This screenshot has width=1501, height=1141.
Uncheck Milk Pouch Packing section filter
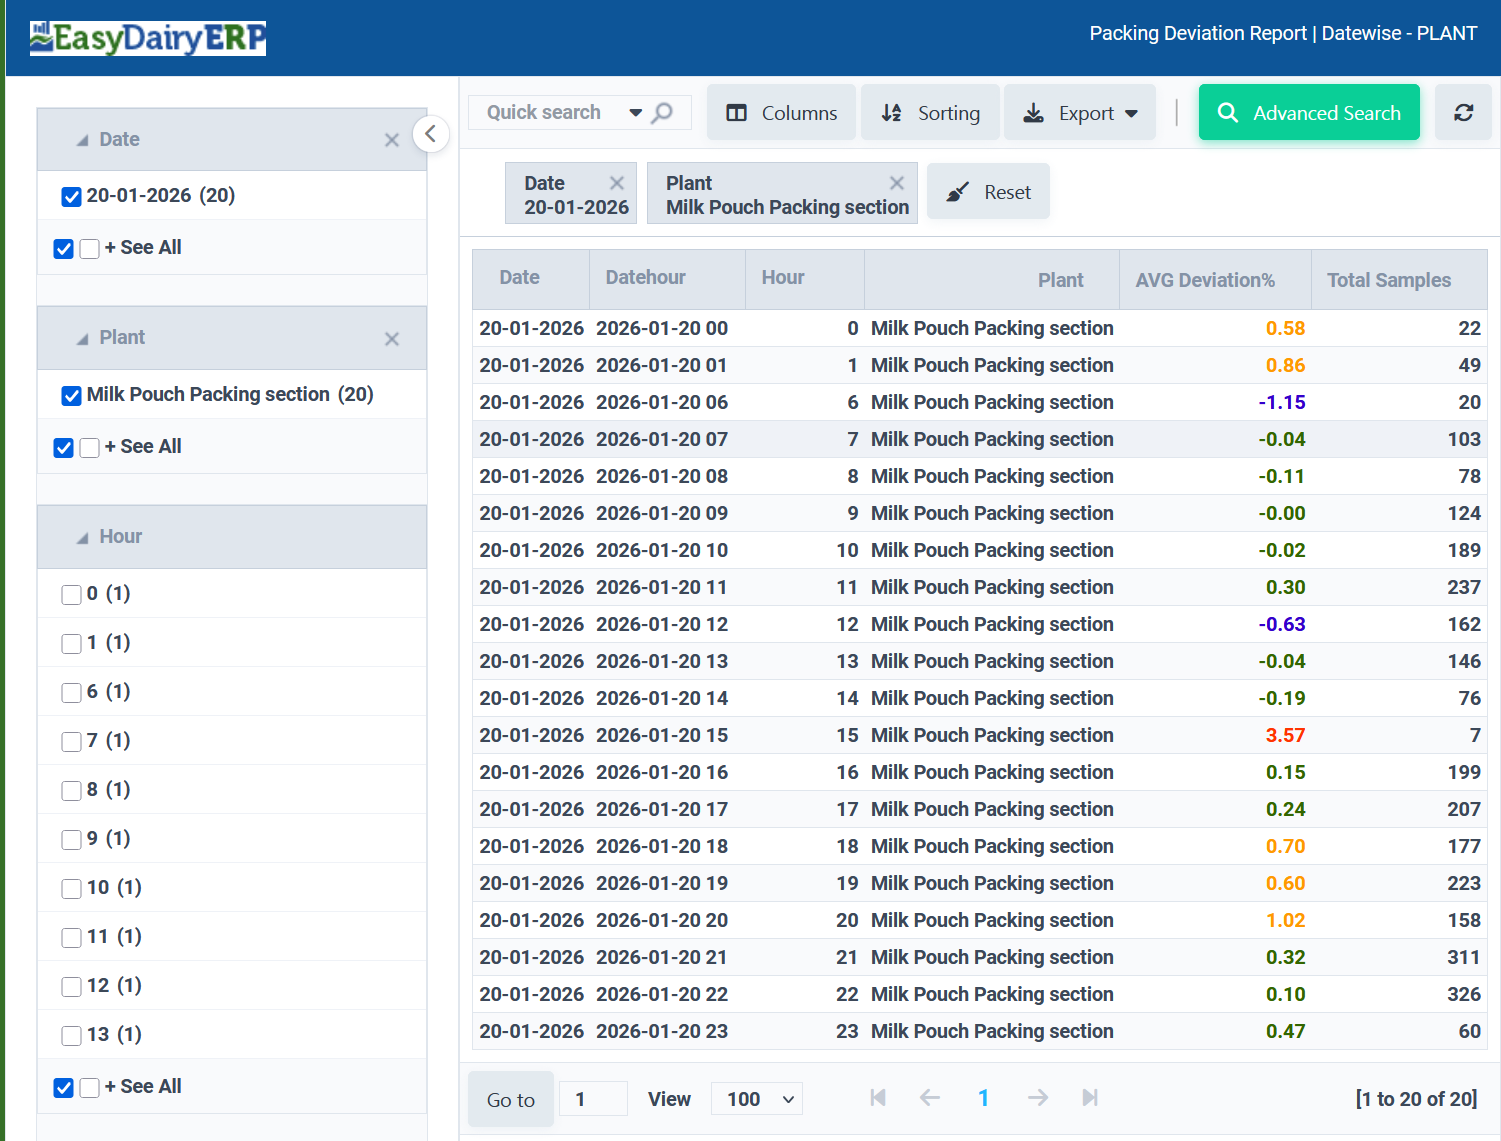[71, 395]
